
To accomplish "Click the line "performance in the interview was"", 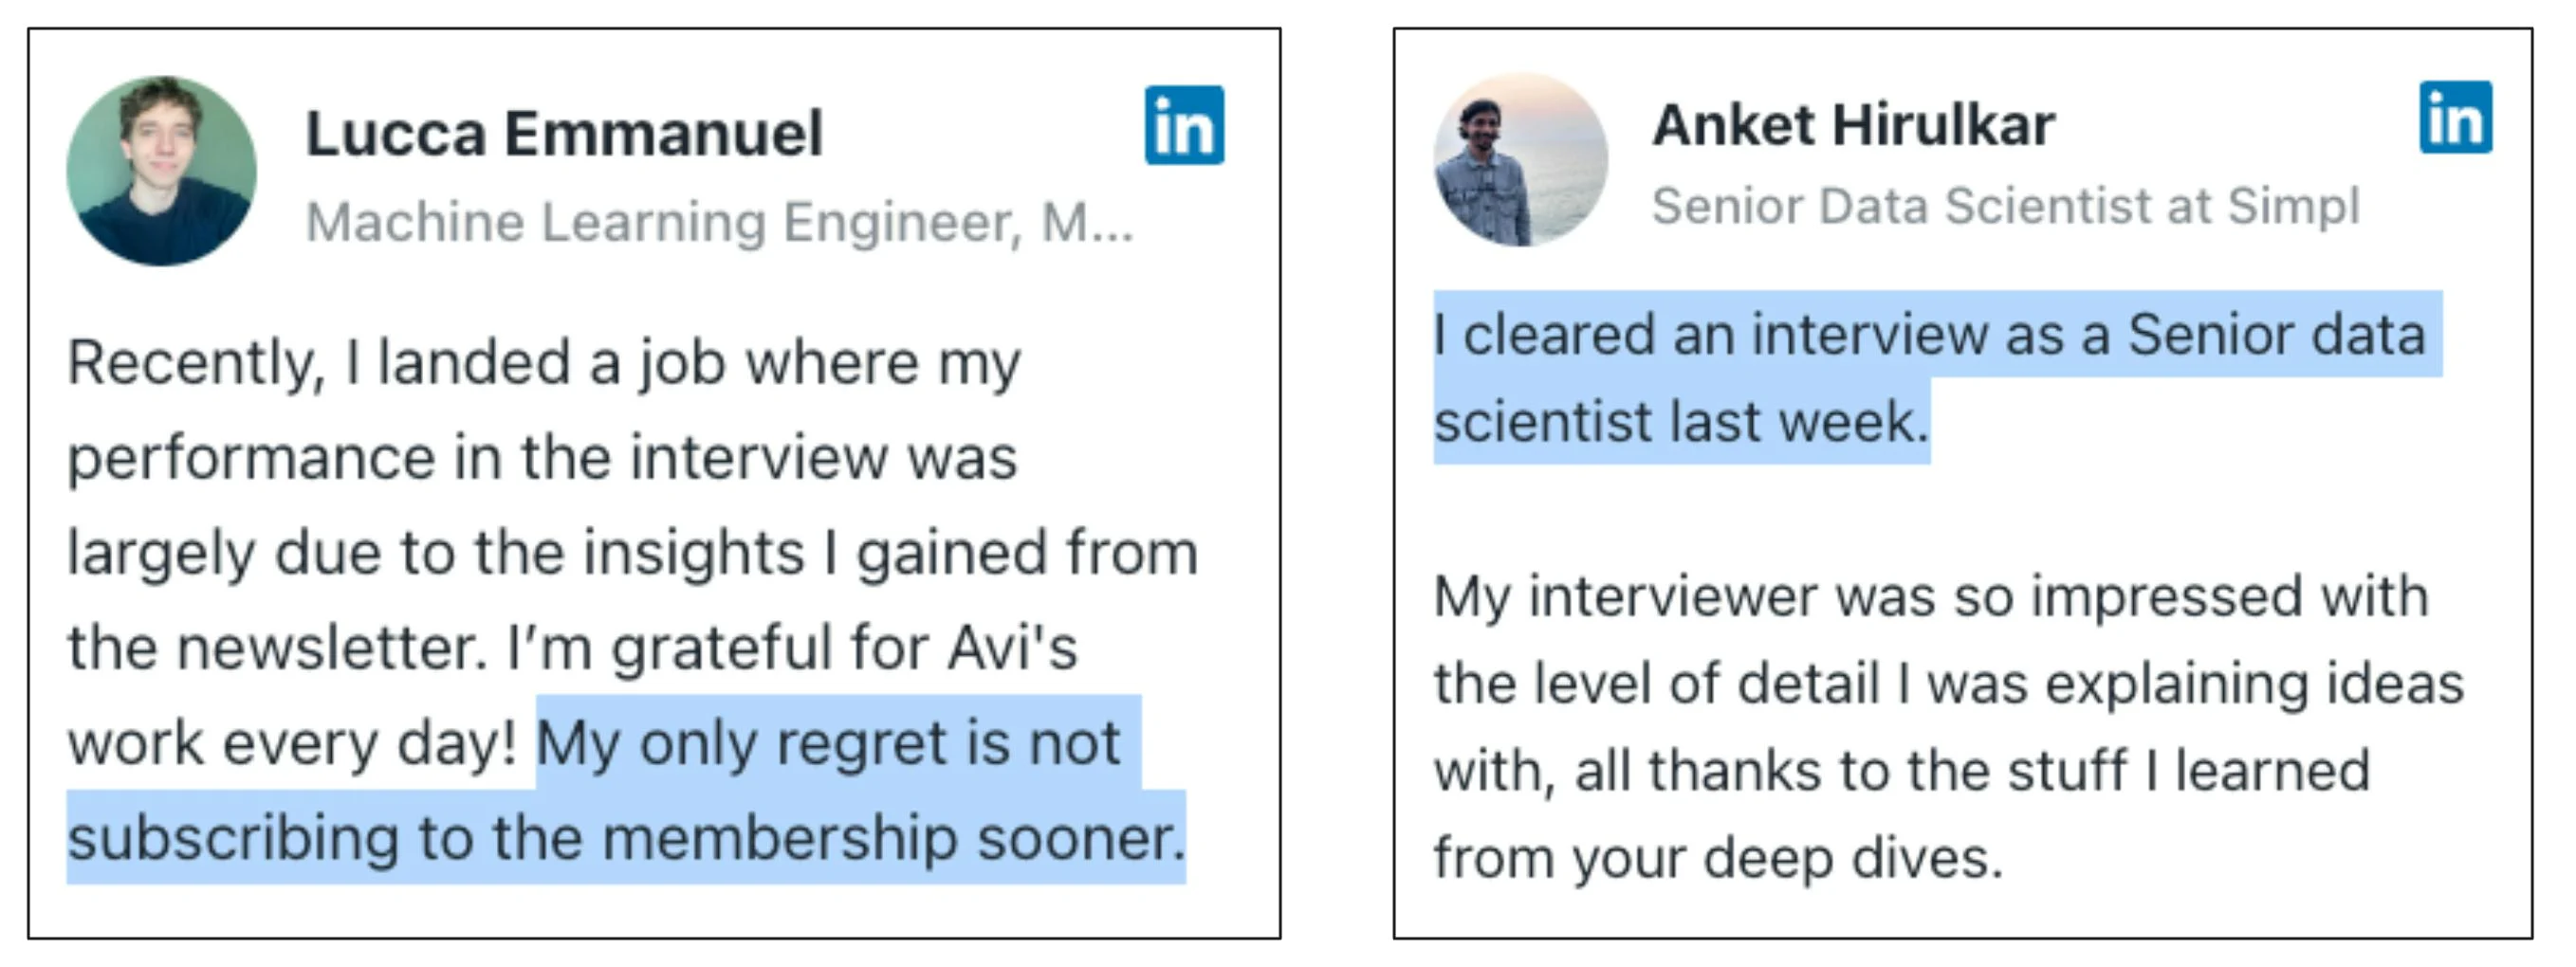I will (542, 458).
